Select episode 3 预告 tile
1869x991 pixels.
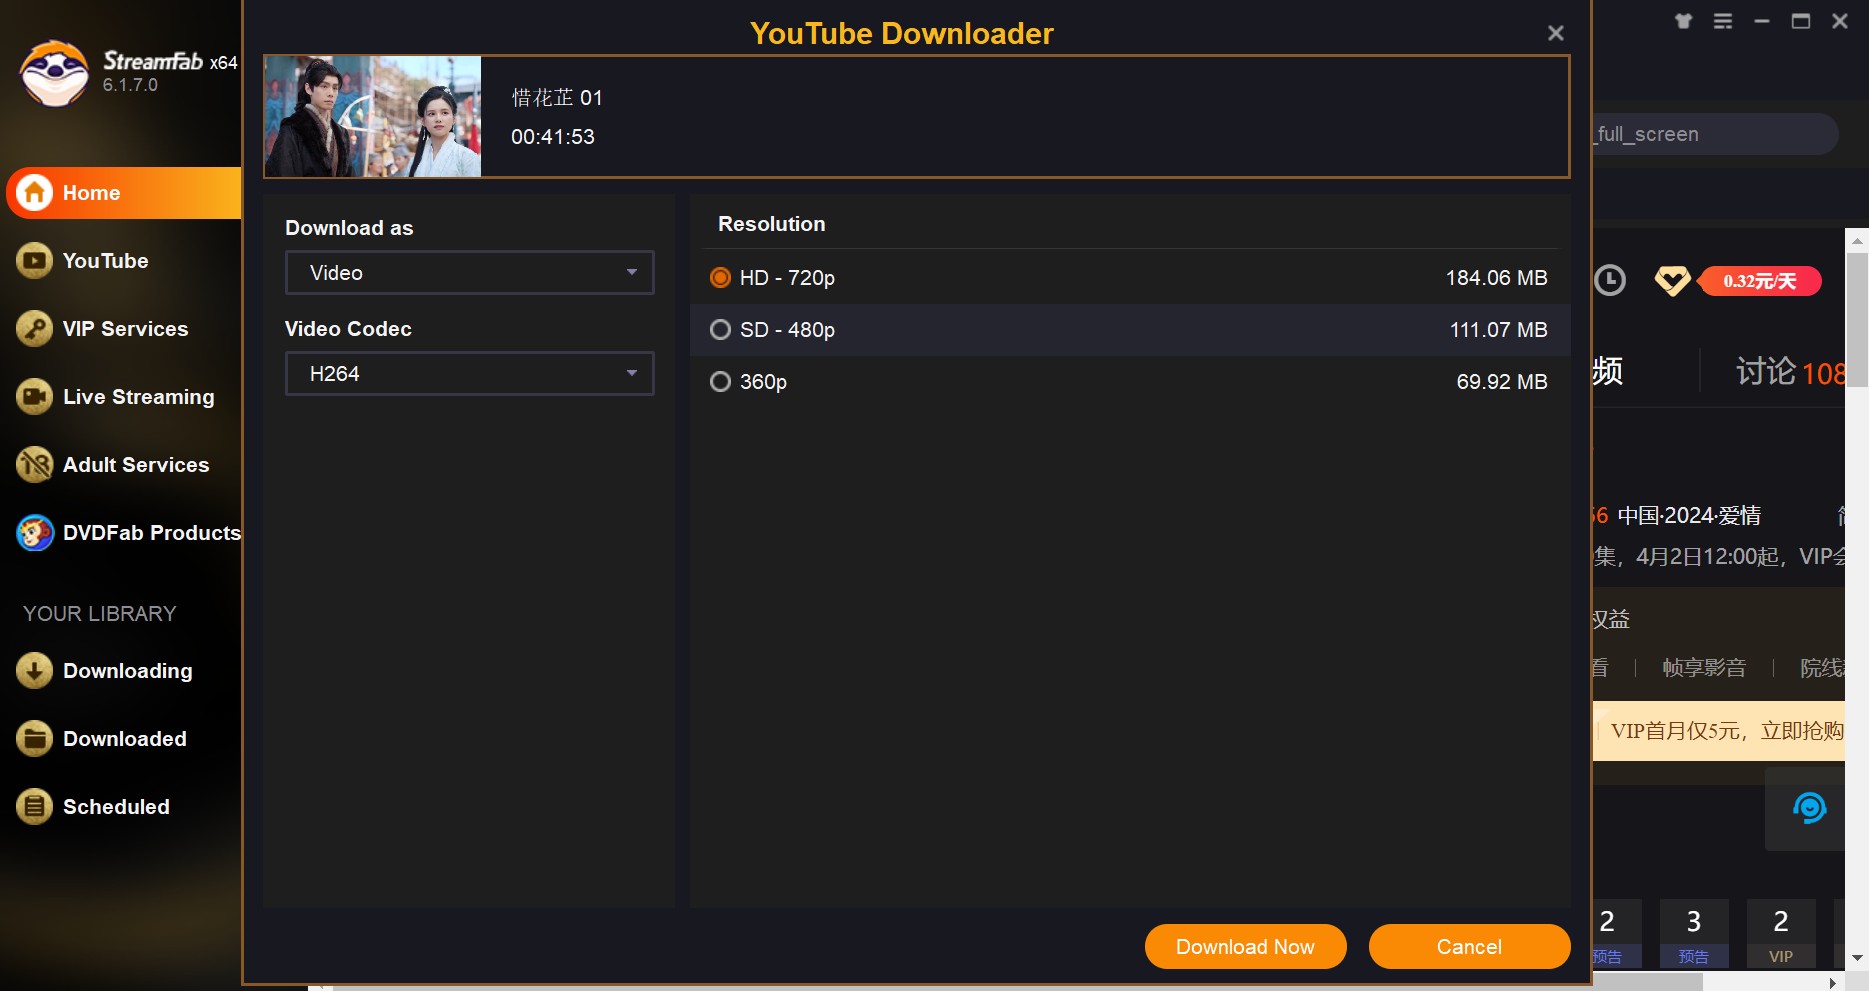[x=1693, y=932]
